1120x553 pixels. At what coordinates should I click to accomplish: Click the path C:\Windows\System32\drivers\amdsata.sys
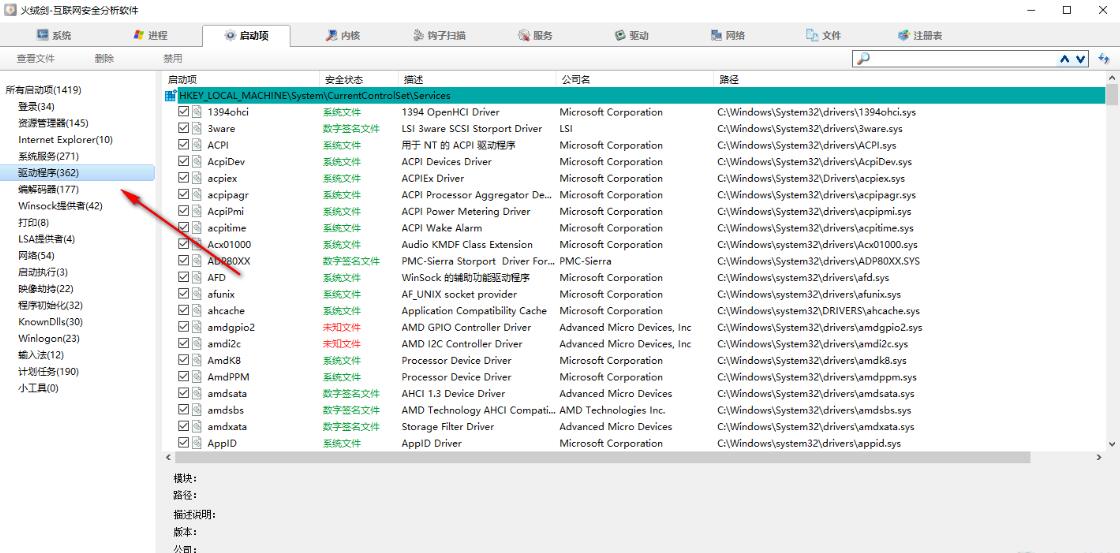point(816,393)
